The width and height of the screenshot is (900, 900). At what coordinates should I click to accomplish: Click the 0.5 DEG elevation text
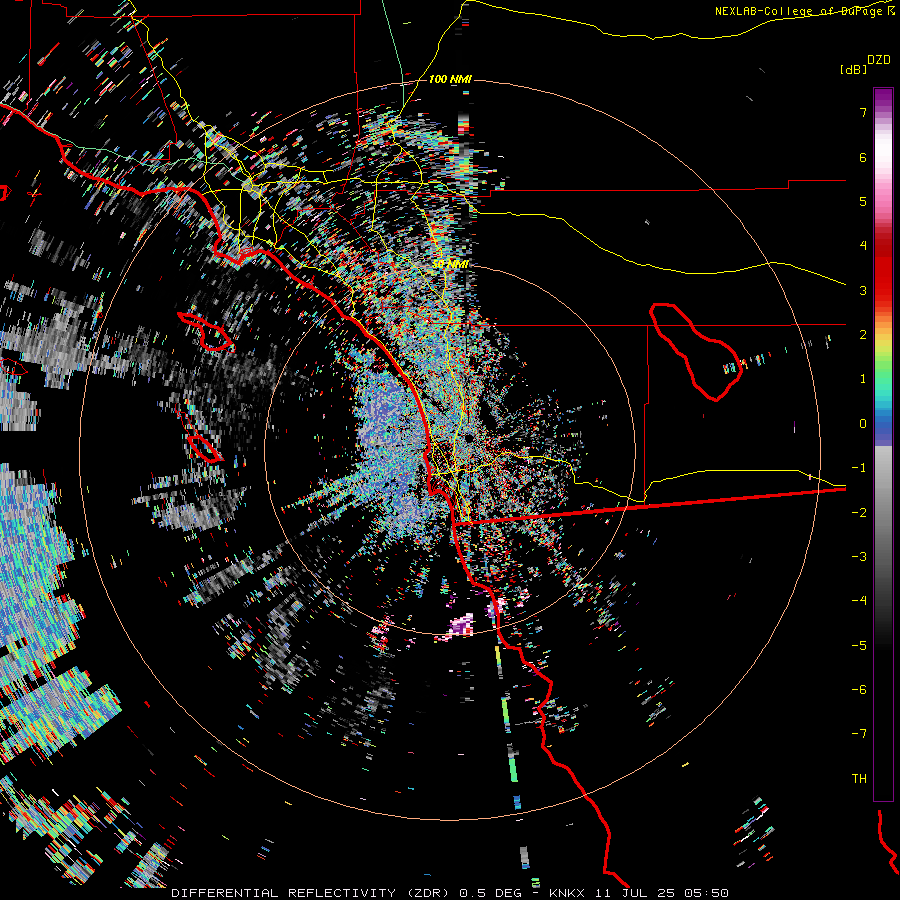point(491,893)
